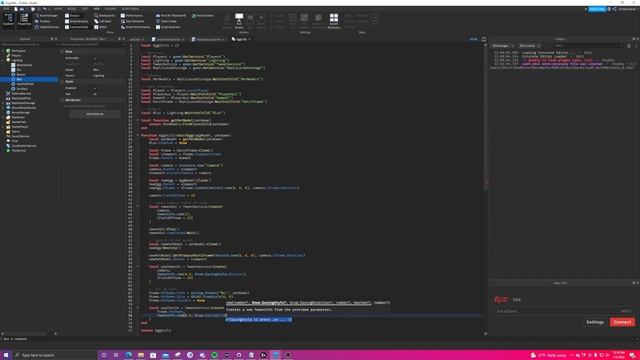Select Atmosphere in the Explorer
640x360 pixels.
coord(24,65)
